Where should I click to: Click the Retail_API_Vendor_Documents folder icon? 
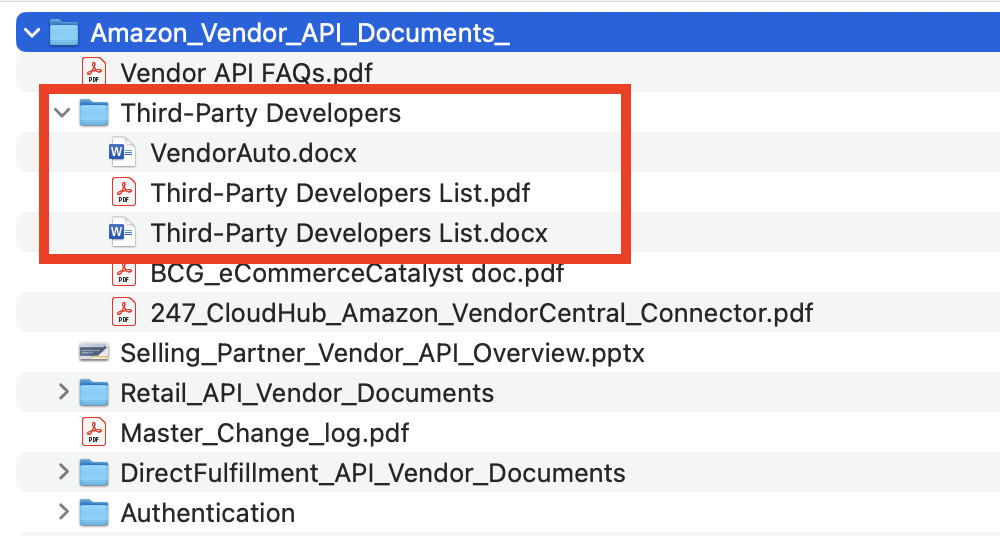[x=94, y=392]
